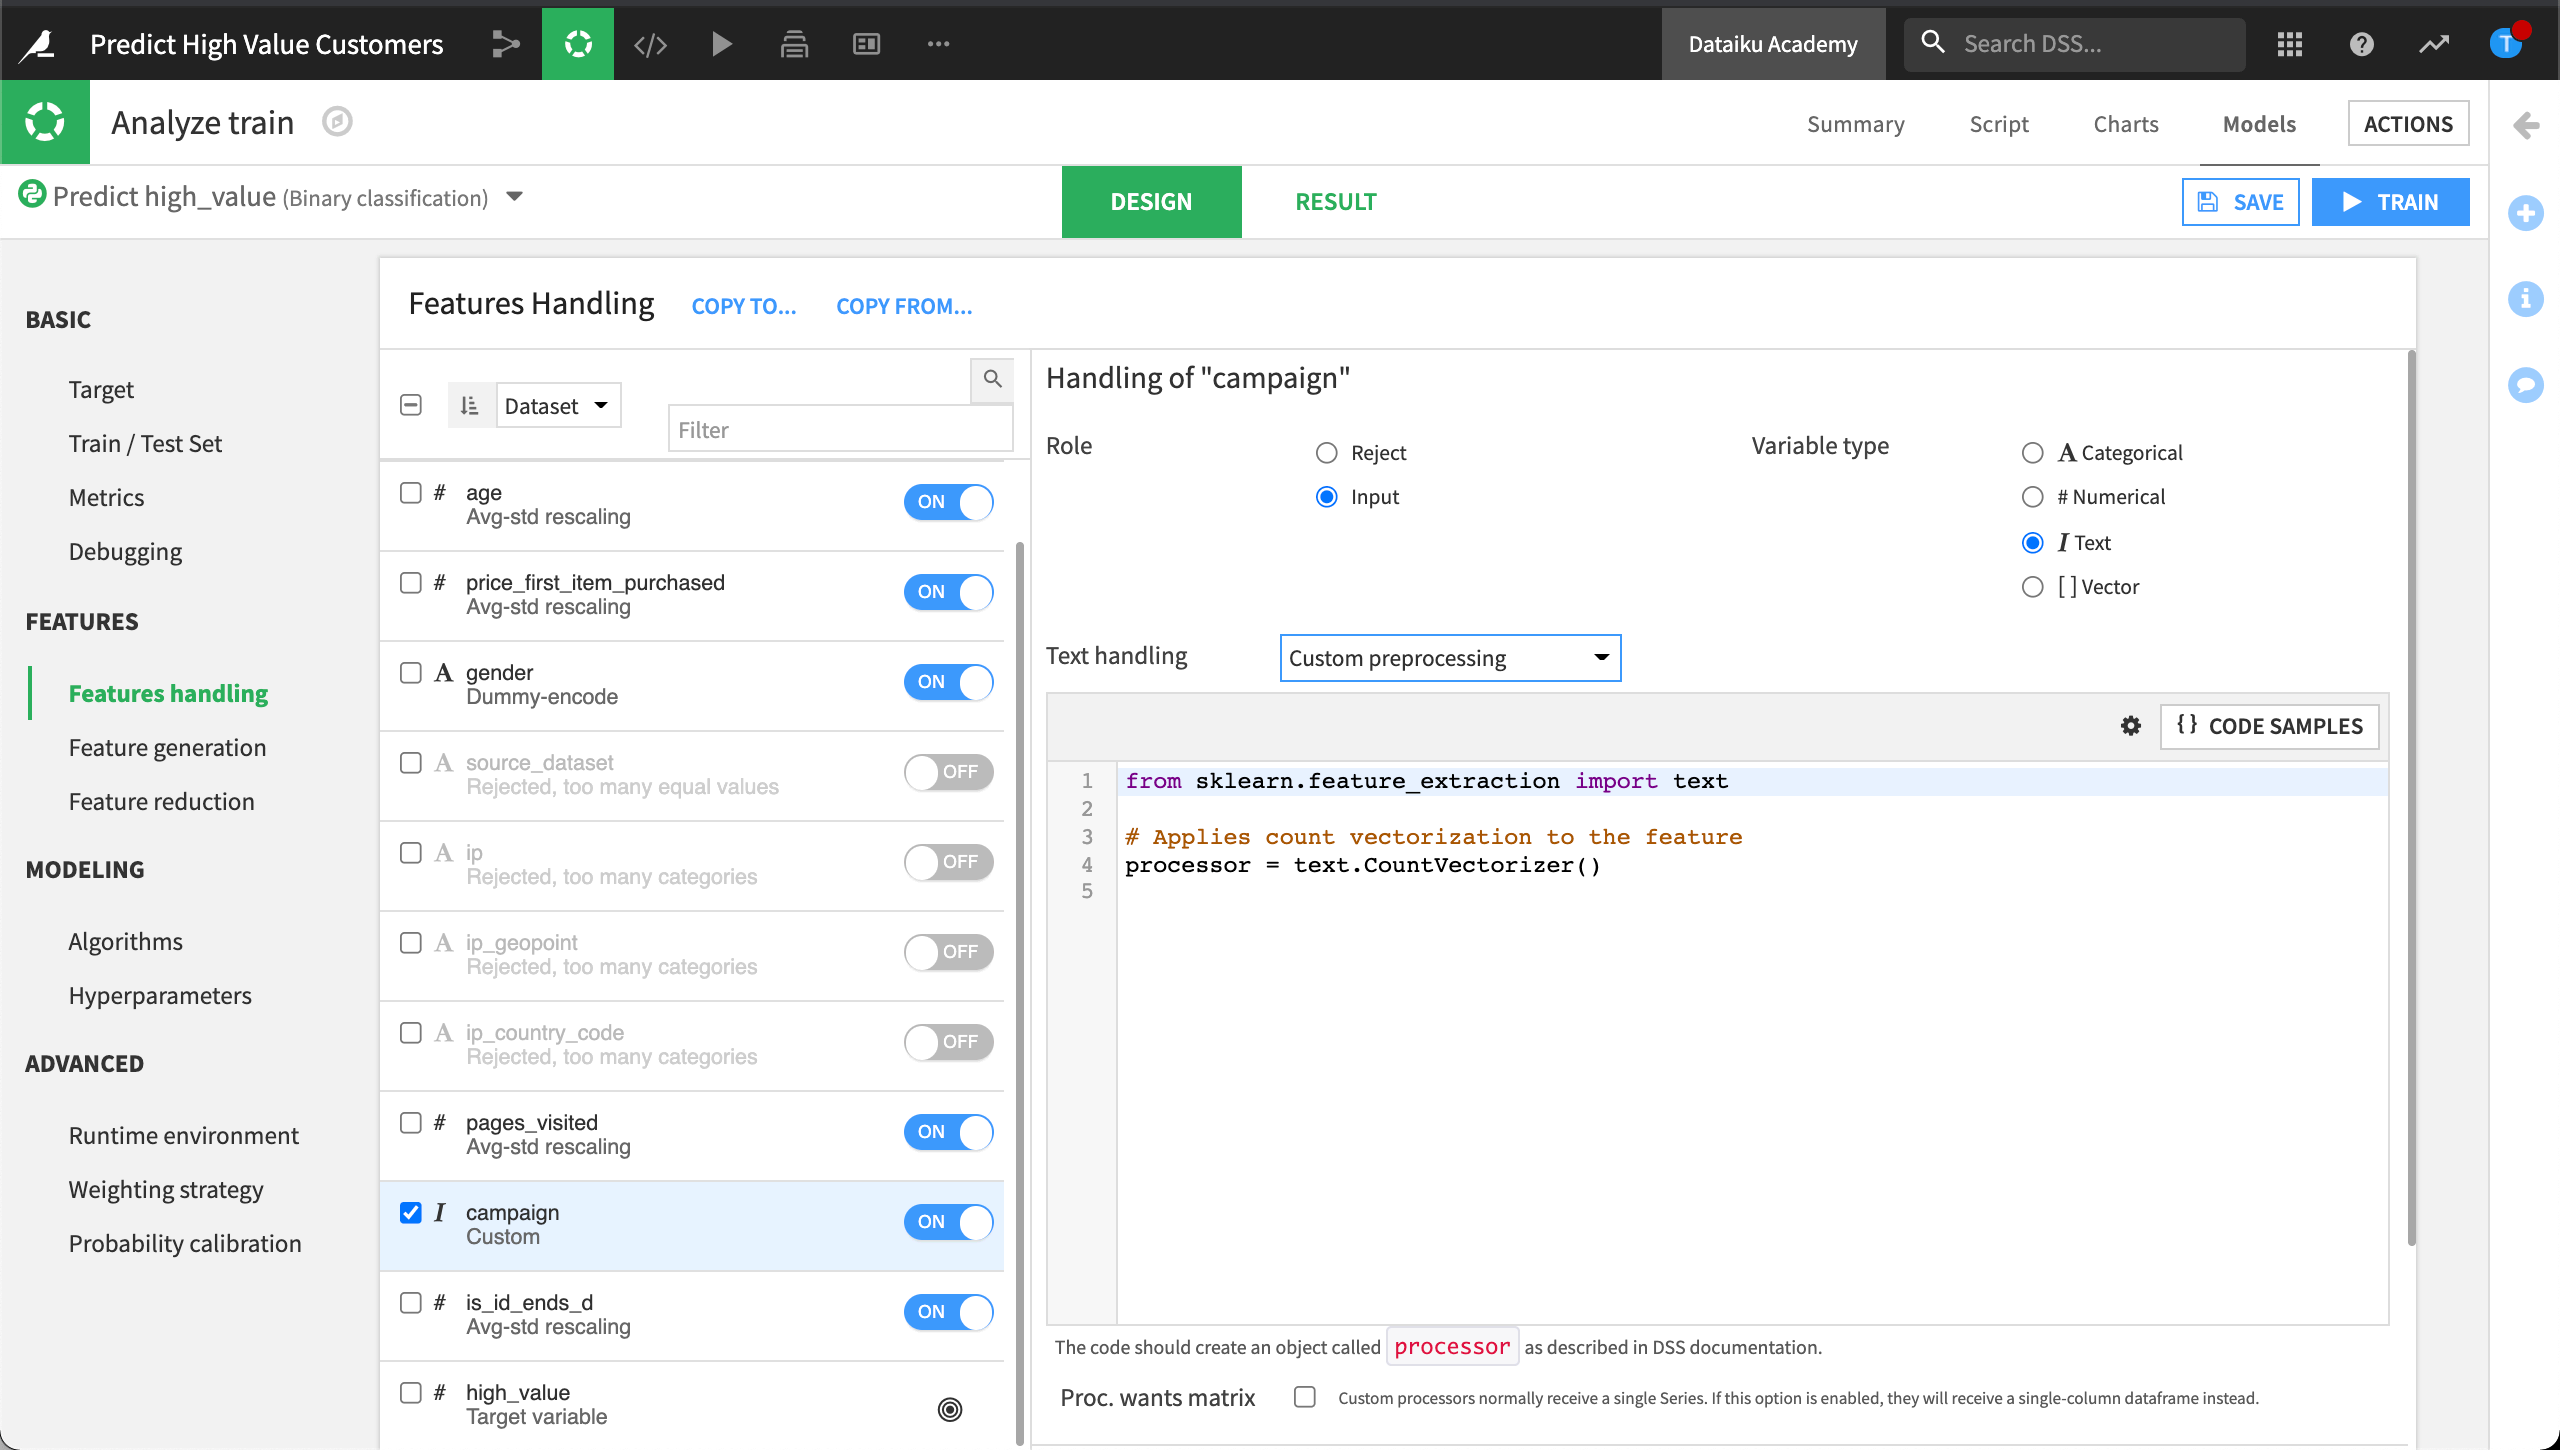Click the back arrow in the right panel
2560x1450 pixels.
pyautogui.click(x=2526, y=125)
